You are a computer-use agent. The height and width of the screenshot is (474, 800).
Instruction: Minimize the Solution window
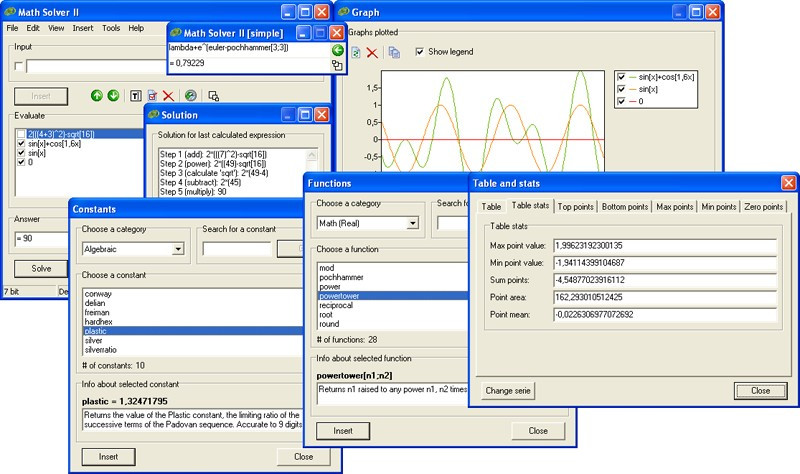[x=288, y=115]
